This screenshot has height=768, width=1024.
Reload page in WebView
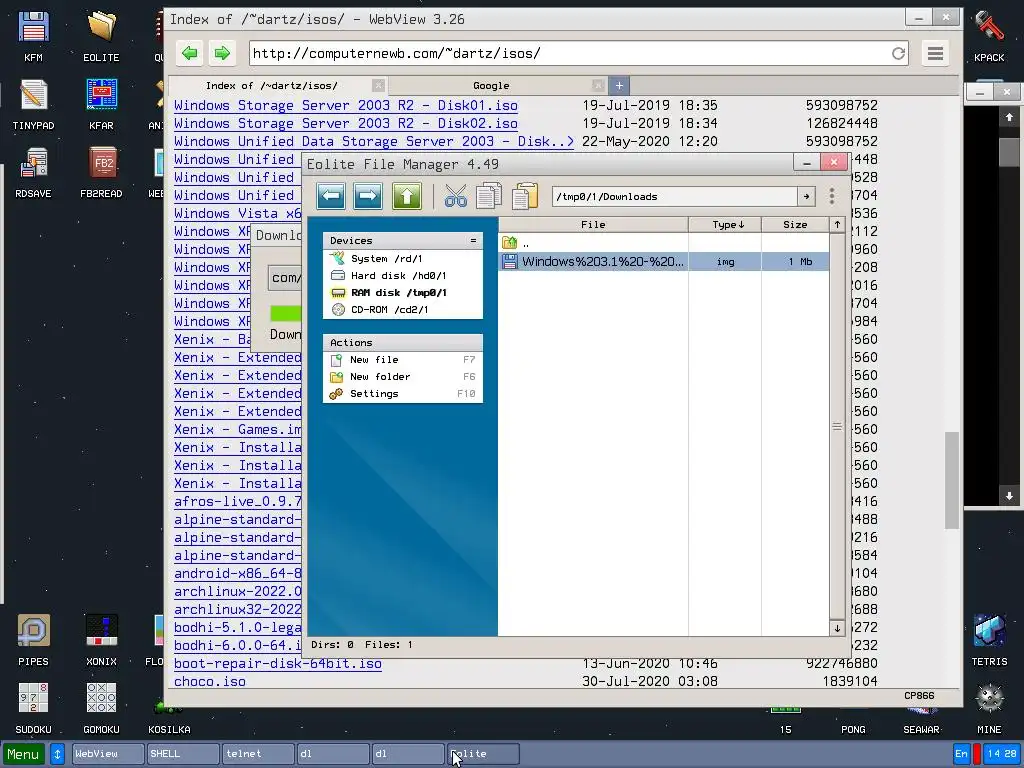point(899,54)
